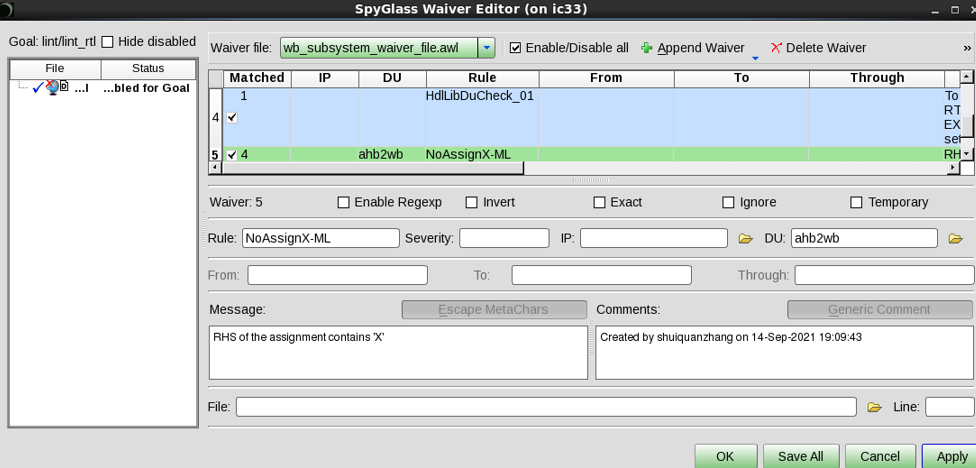The width and height of the screenshot is (976, 468).
Task: Click the DU column header
Action: [x=393, y=78]
